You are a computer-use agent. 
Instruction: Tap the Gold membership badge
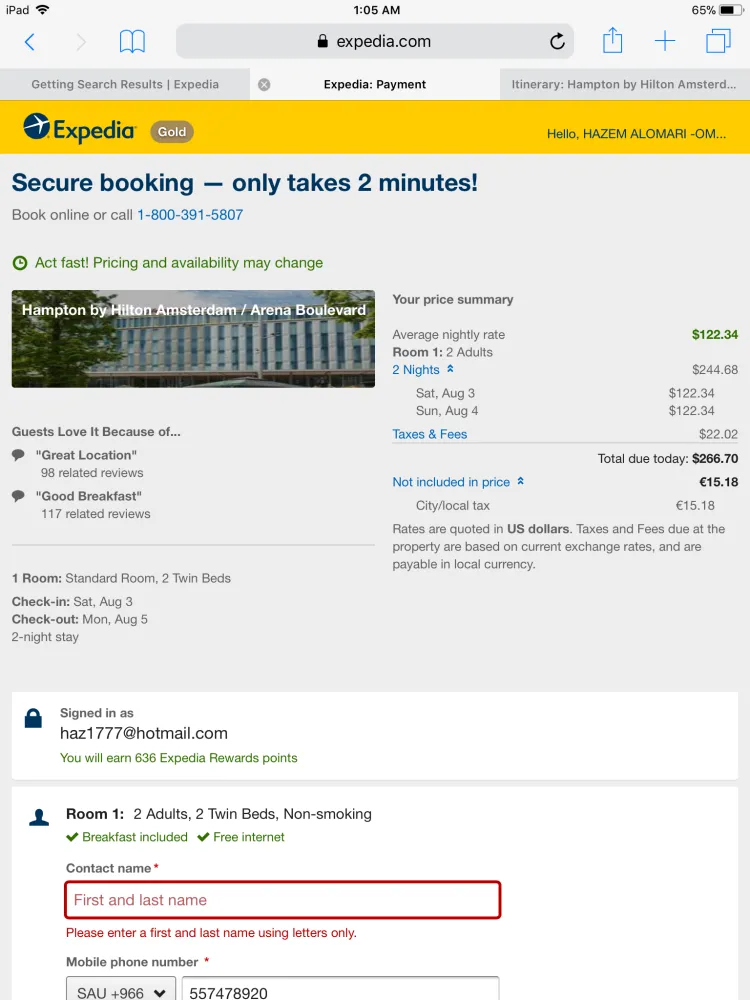pos(172,131)
